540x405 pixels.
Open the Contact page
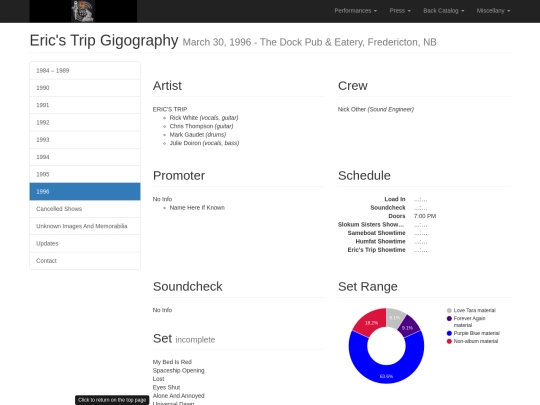tap(85, 261)
